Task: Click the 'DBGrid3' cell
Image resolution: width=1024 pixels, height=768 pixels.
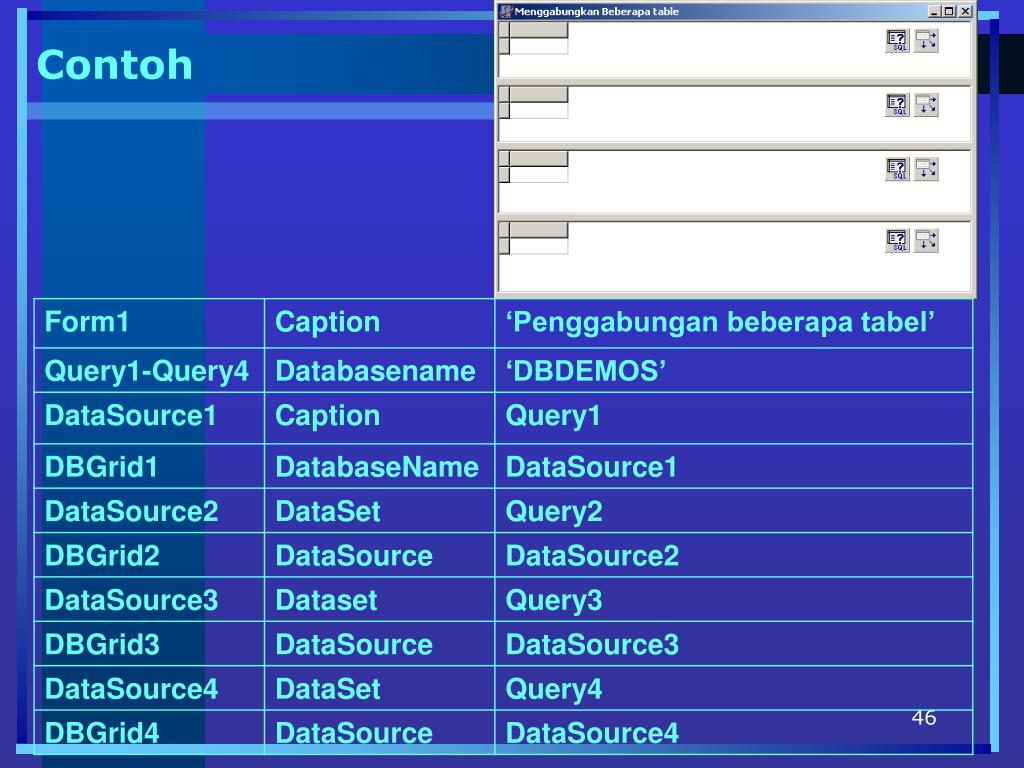Action: coord(150,644)
